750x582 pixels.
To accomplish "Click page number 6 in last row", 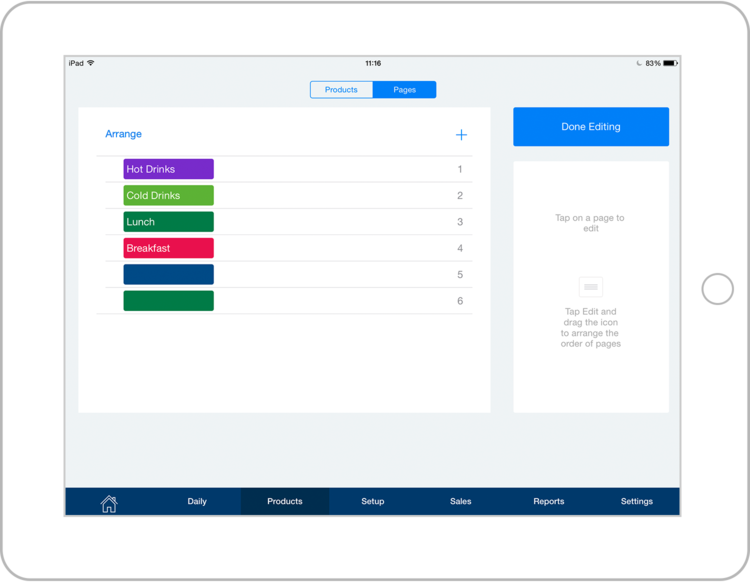I will click(460, 300).
